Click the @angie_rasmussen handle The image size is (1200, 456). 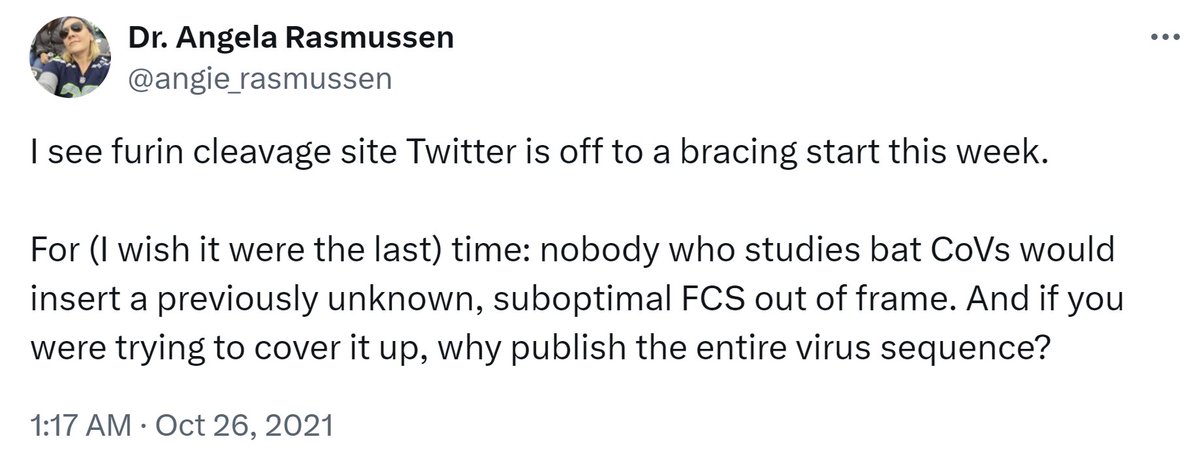point(259,79)
